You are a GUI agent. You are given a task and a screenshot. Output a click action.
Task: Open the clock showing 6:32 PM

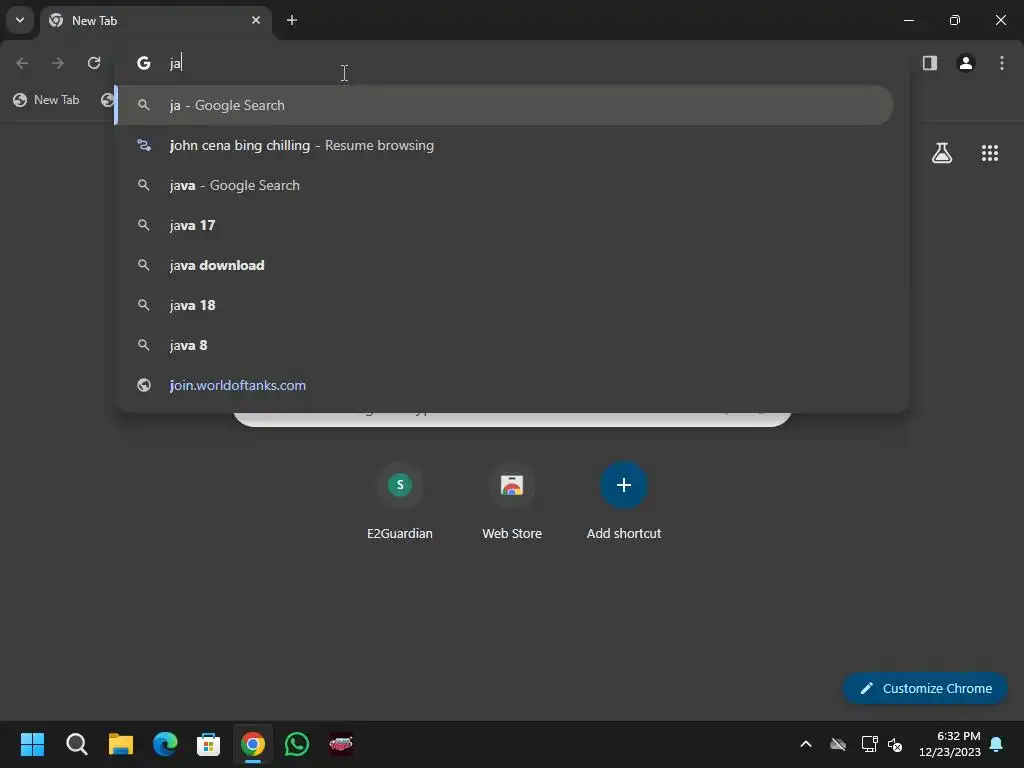[950, 744]
